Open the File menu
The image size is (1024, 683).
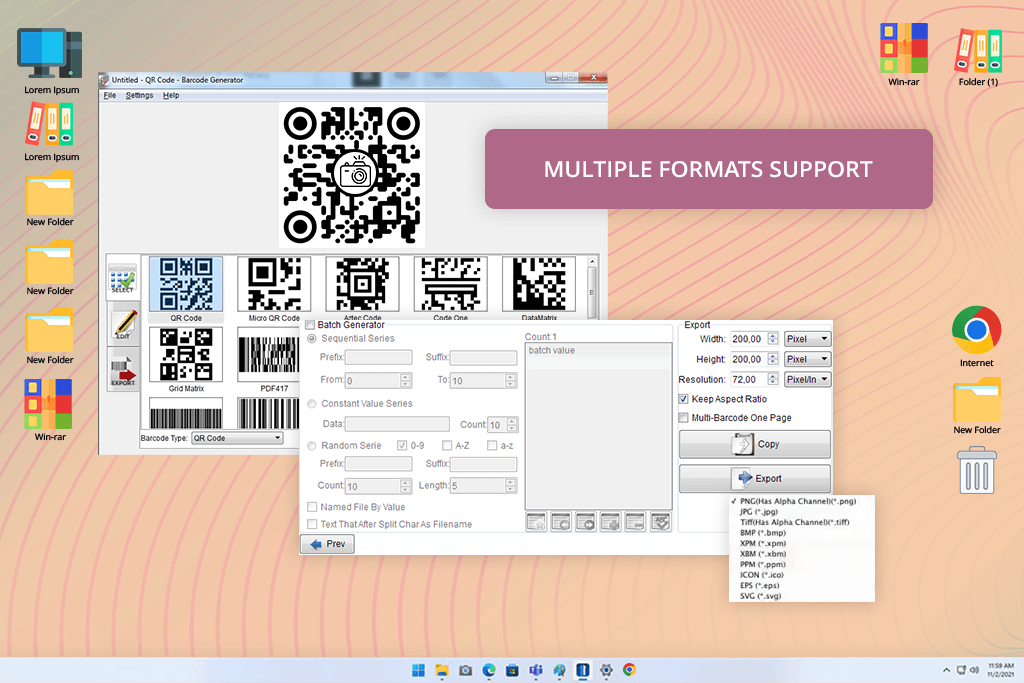[110, 95]
